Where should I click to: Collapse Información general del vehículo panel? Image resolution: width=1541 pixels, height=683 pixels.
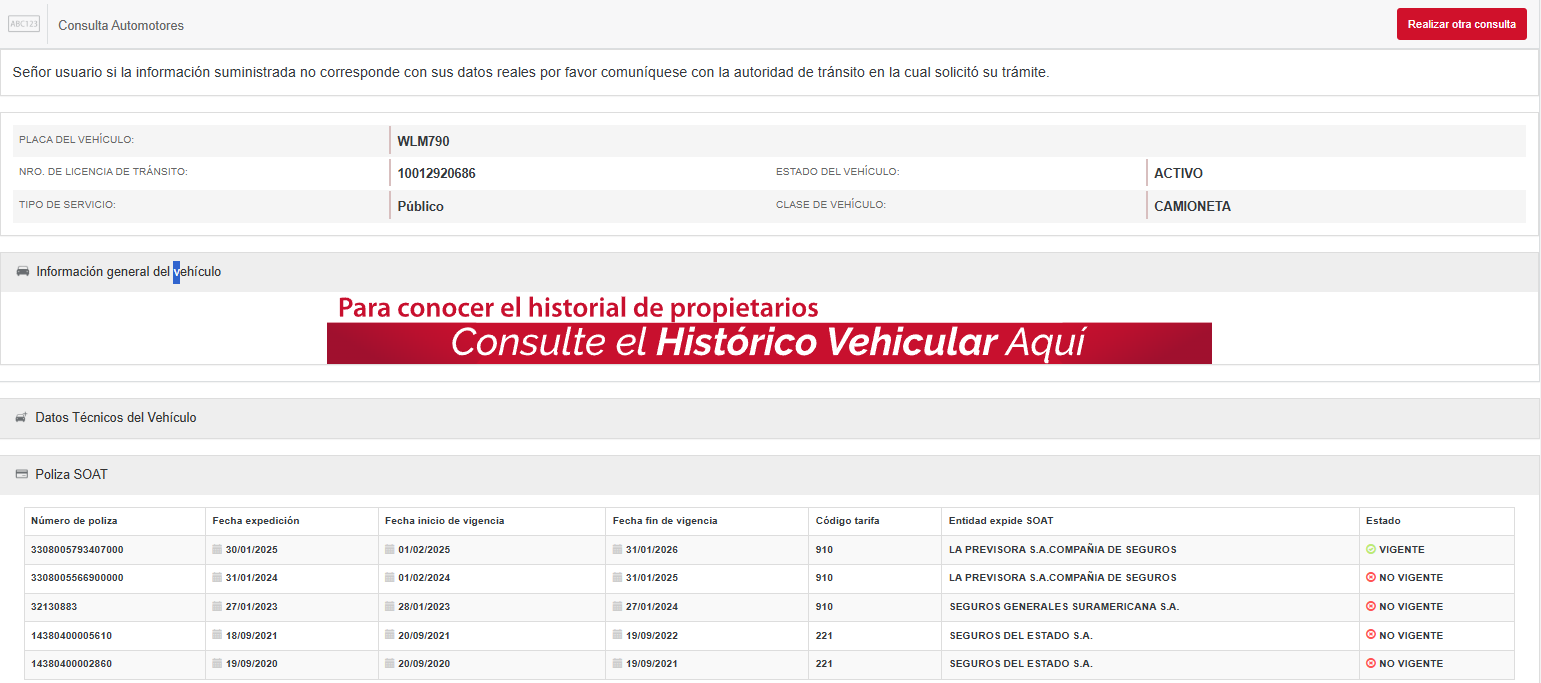[128, 272]
